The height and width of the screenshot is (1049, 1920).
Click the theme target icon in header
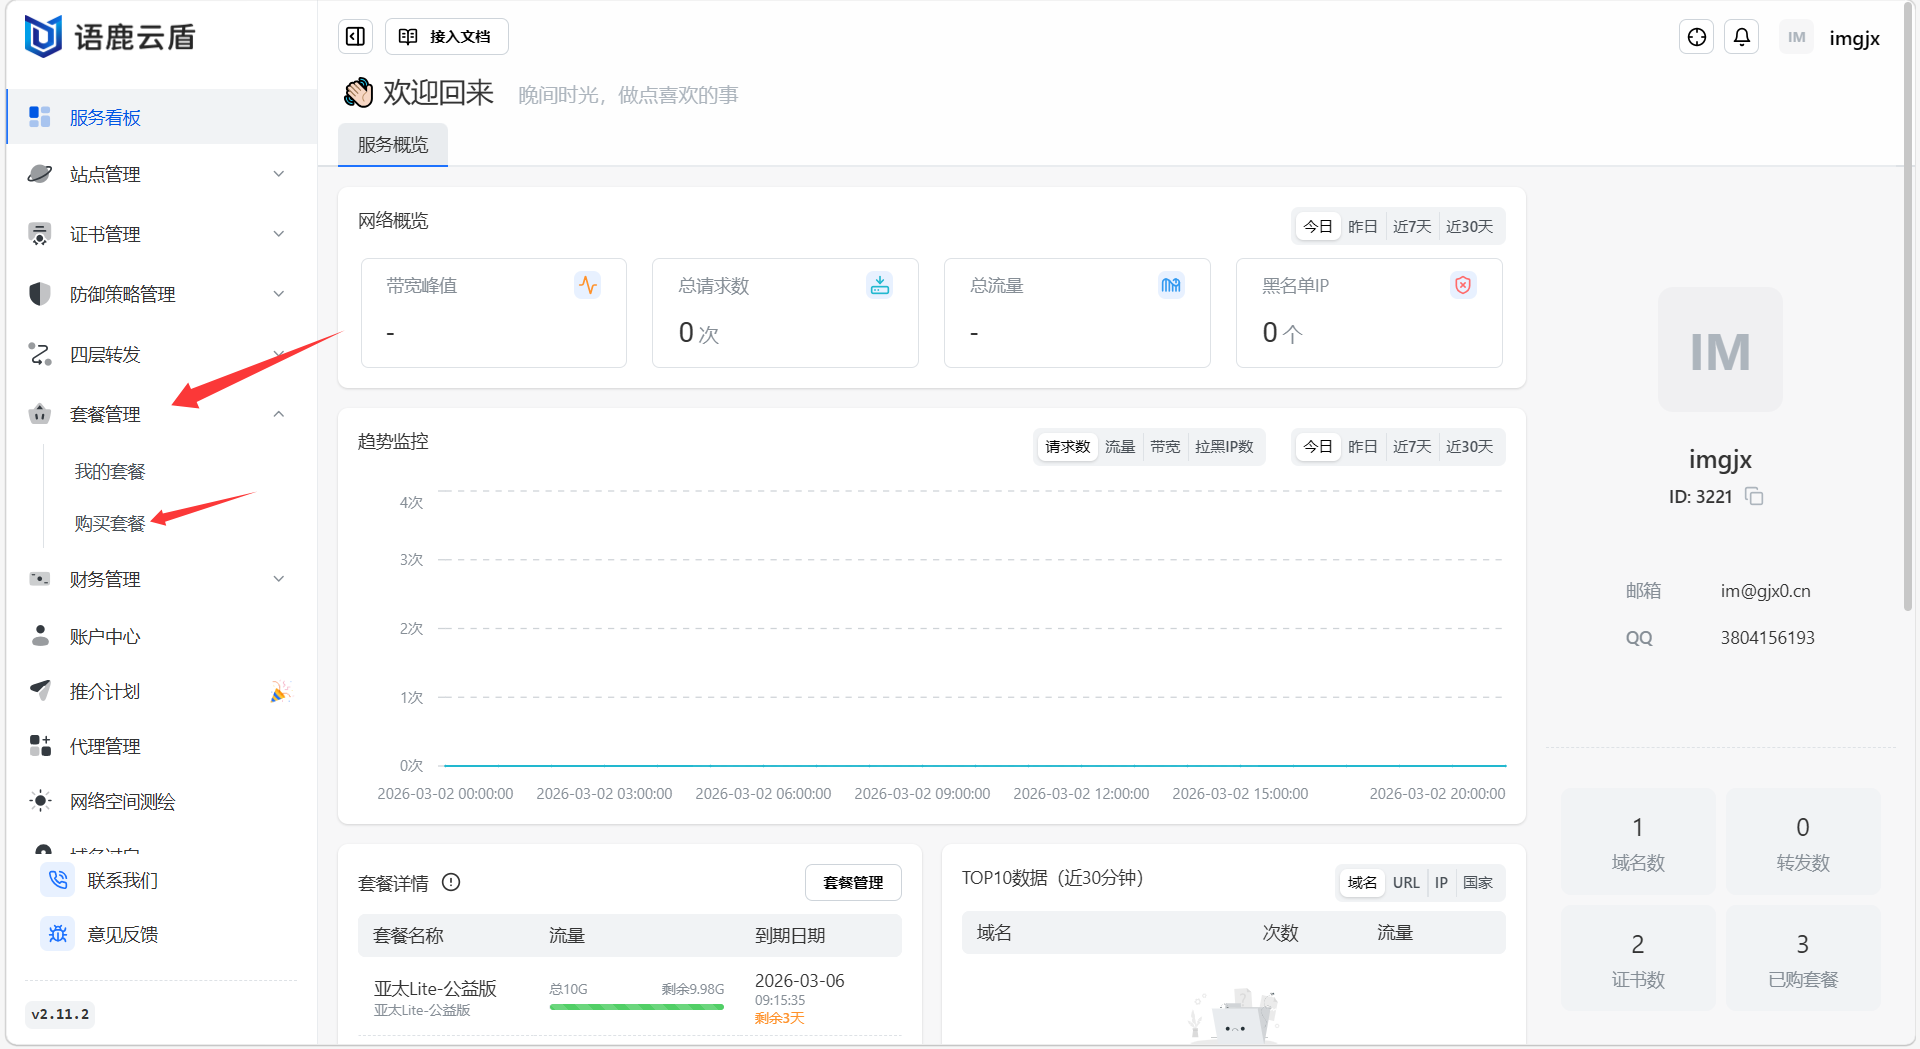(1696, 37)
